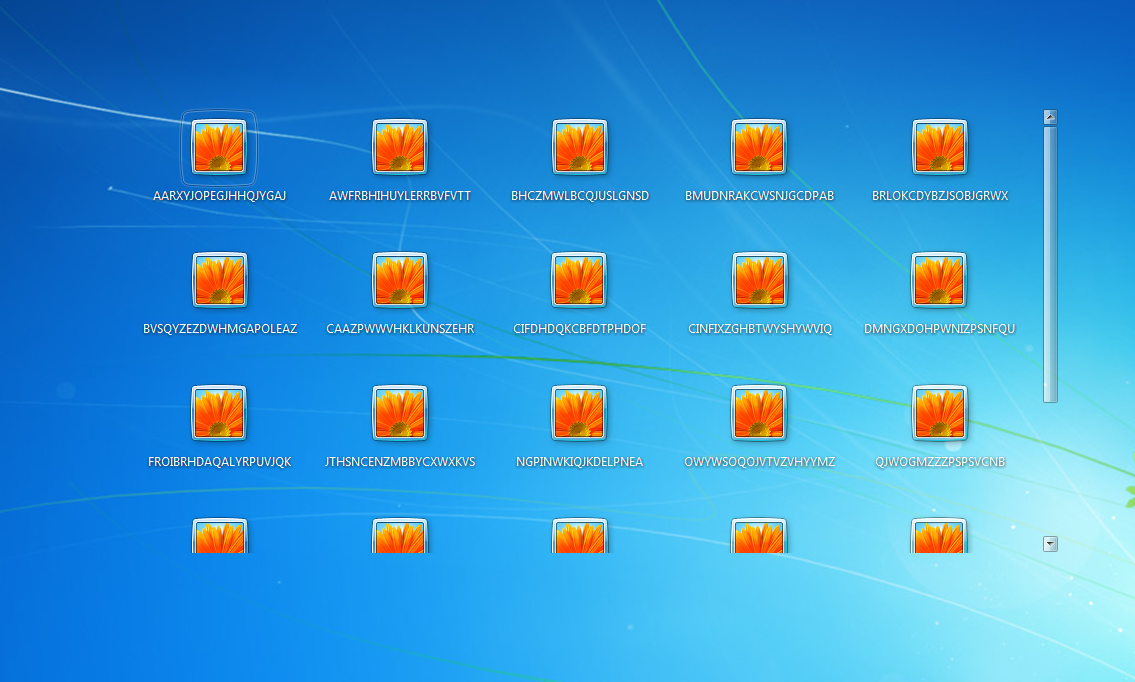Open the BMUDNRAKCWSNJGCDPAB account tile
Image resolution: width=1135 pixels, height=682 pixels.
pos(759,147)
